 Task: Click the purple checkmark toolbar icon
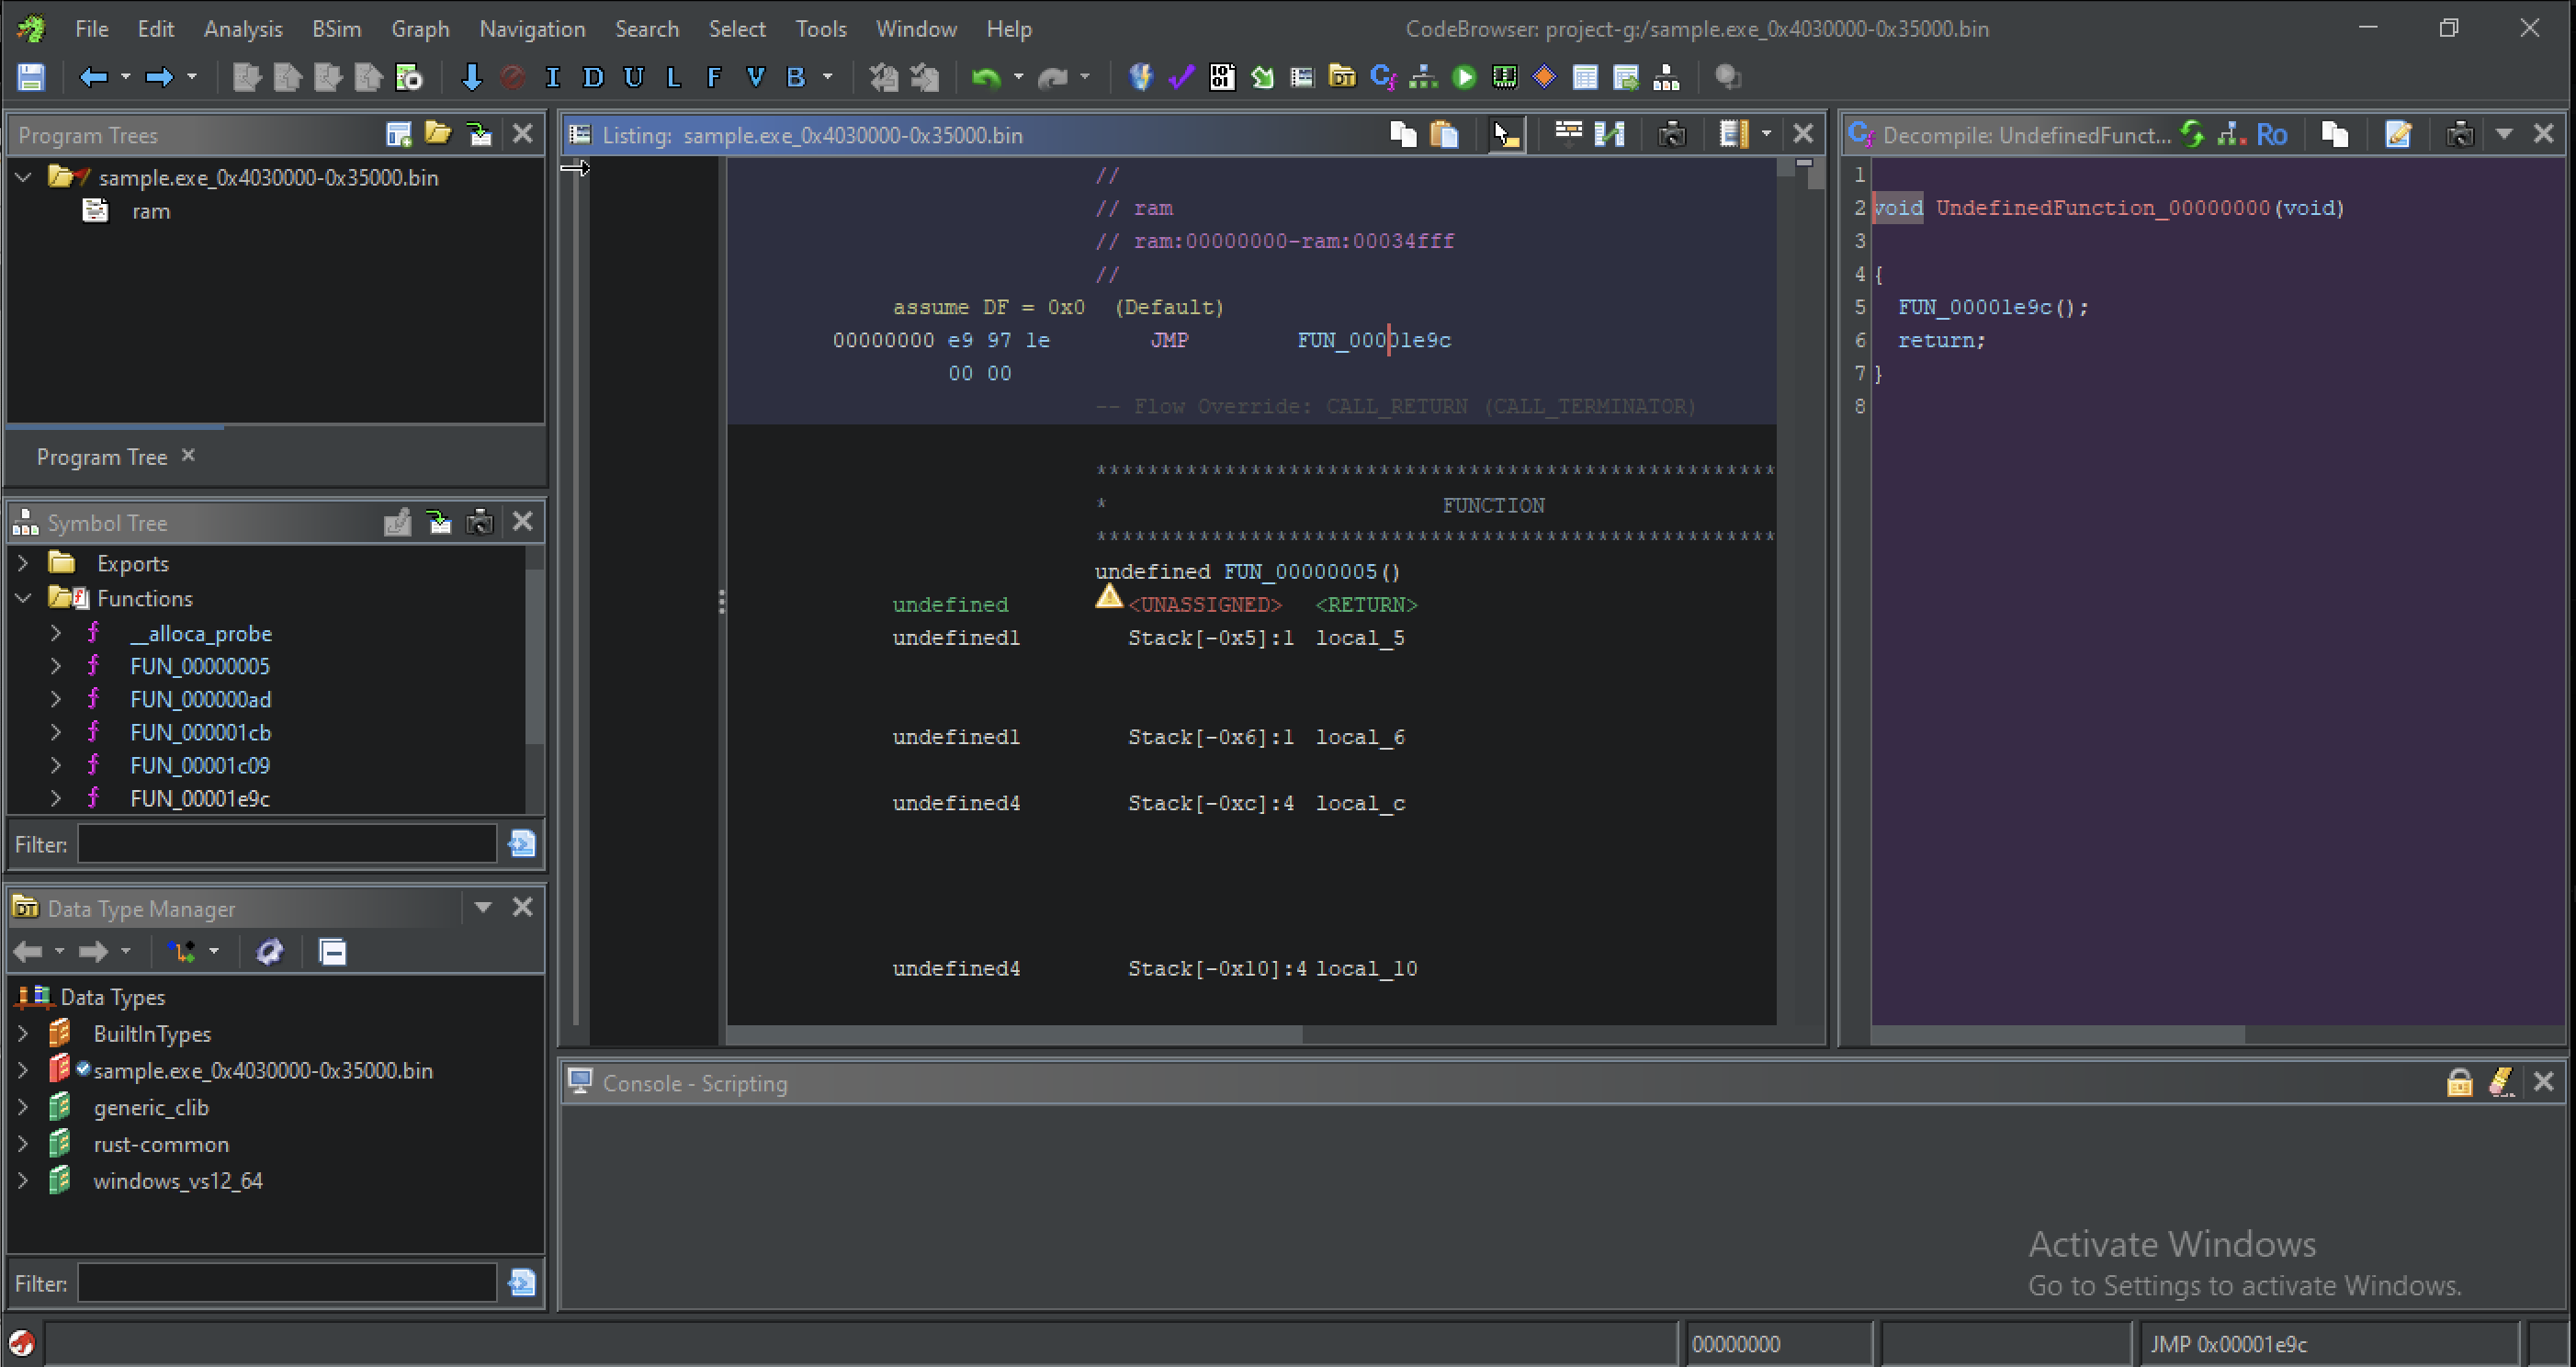pyautogui.click(x=1182, y=77)
